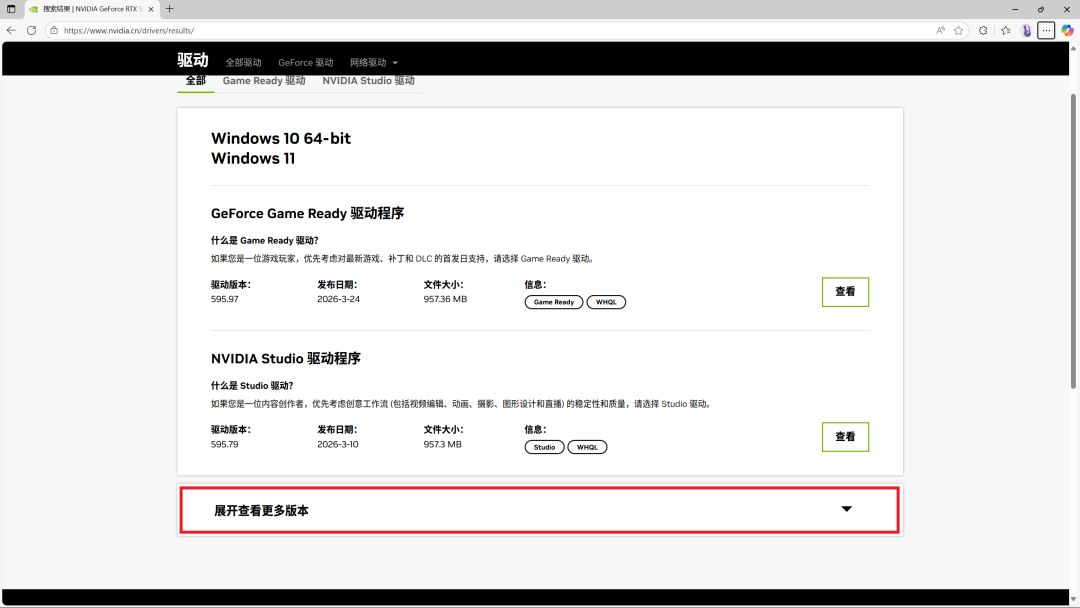This screenshot has width=1080, height=608.
Task: Click WHQL badge of Game Ready driver
Action: point(606,302)
